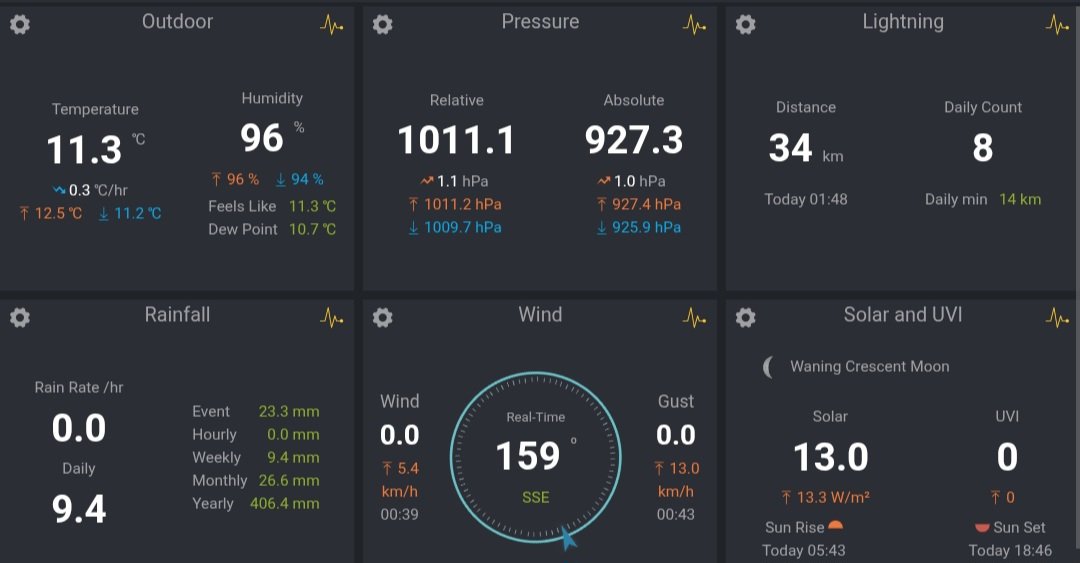This screenshot has width=1080, height=563.
Task: Click the relative pressure trend arrow 1.1 hPa
Action: (x=427, y=181)
